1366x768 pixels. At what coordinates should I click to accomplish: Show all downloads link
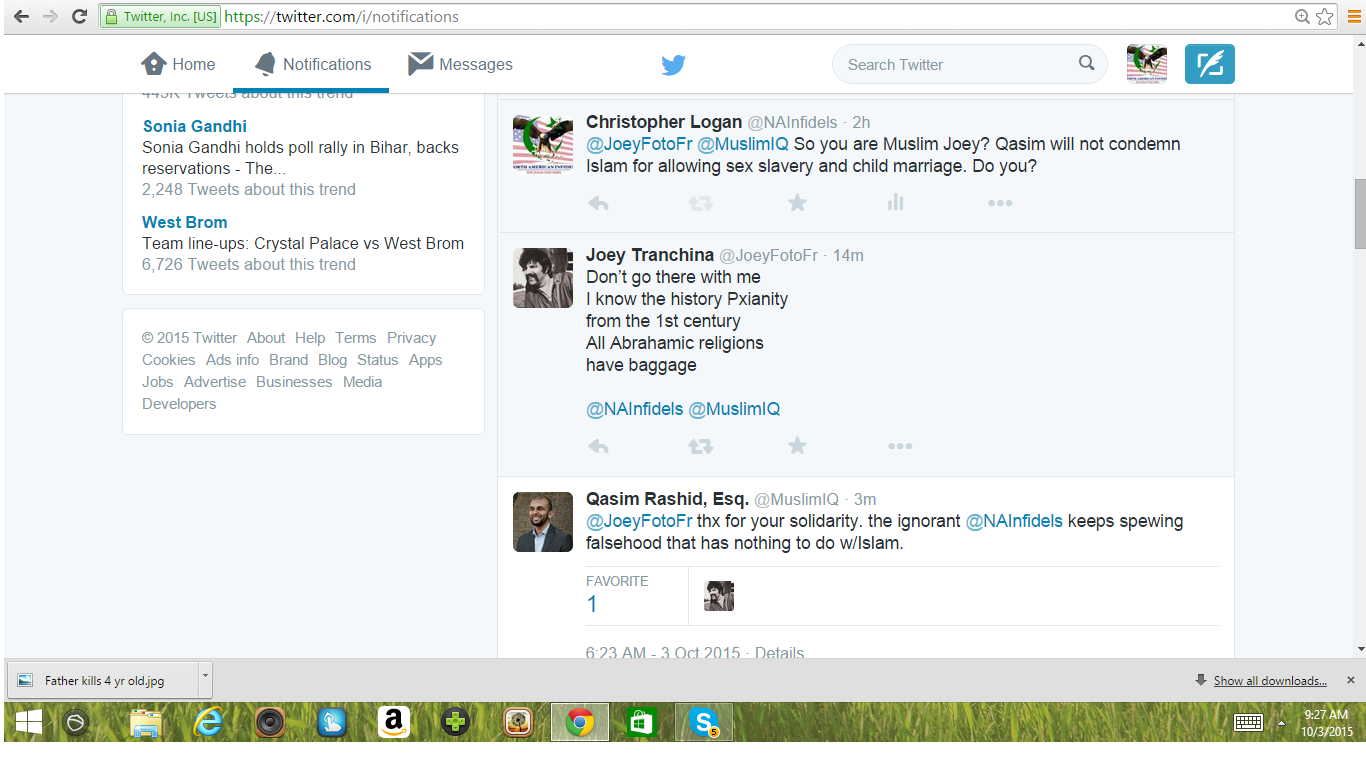pos(1270,680)
